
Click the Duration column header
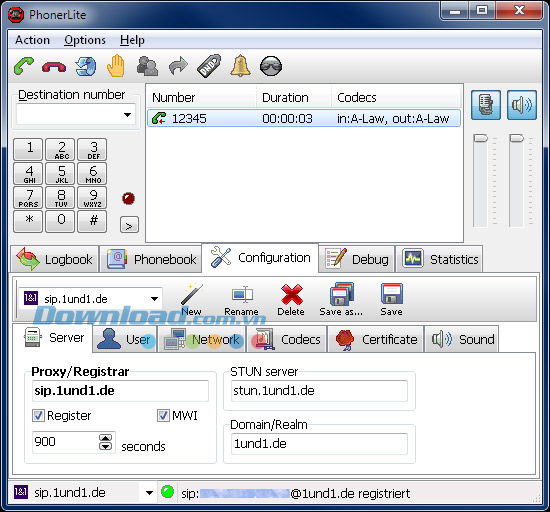[x=294, y=97]
